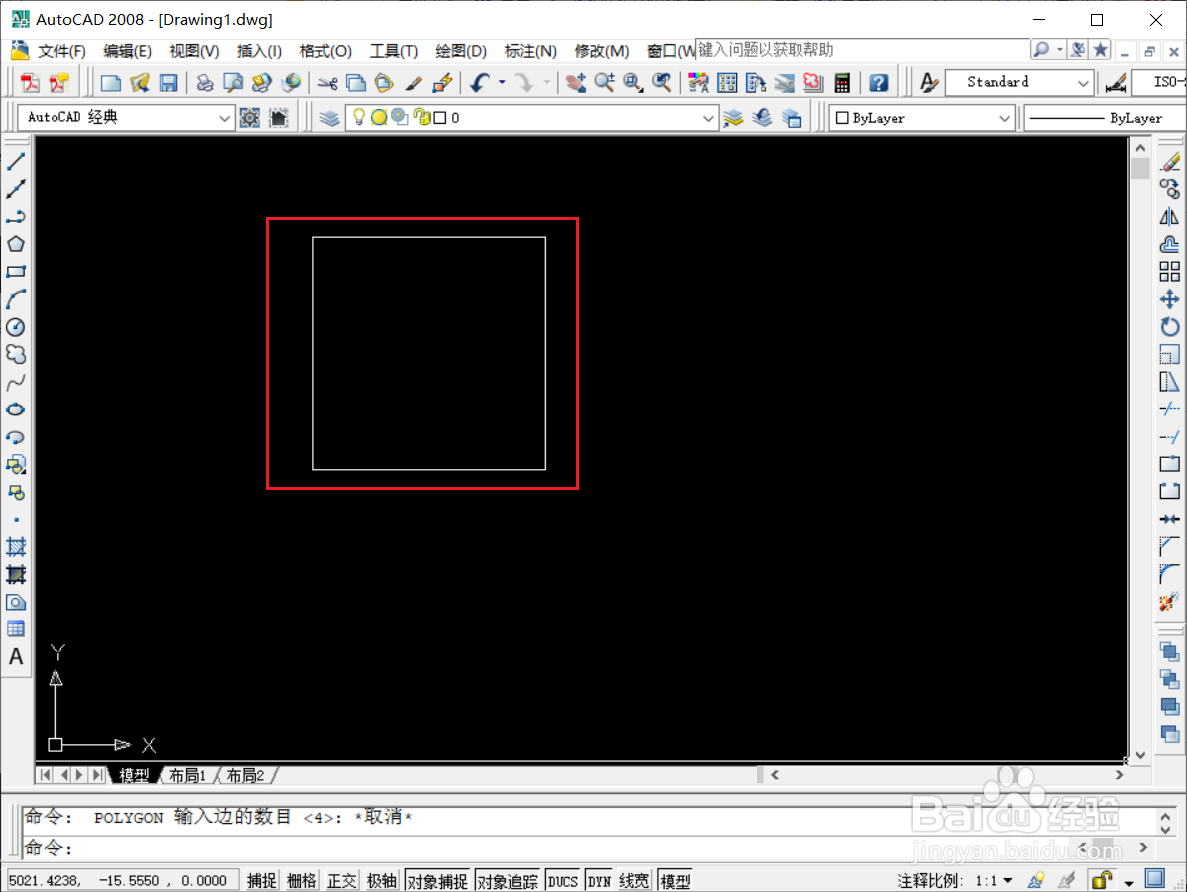This screenshot has width=1187, height=892.
Task: Click the layer color swatch in layer dropdown
Action: point(440,118)
